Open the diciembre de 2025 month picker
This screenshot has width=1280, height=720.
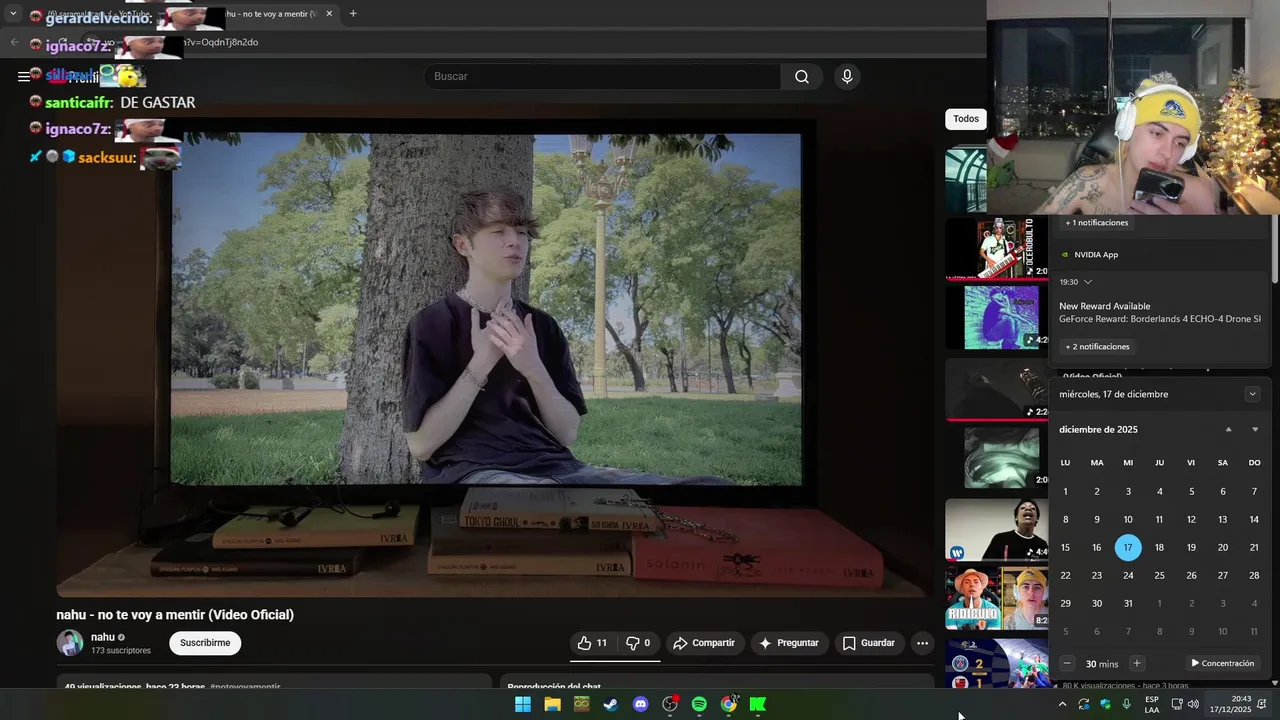tap(1098, 430)
